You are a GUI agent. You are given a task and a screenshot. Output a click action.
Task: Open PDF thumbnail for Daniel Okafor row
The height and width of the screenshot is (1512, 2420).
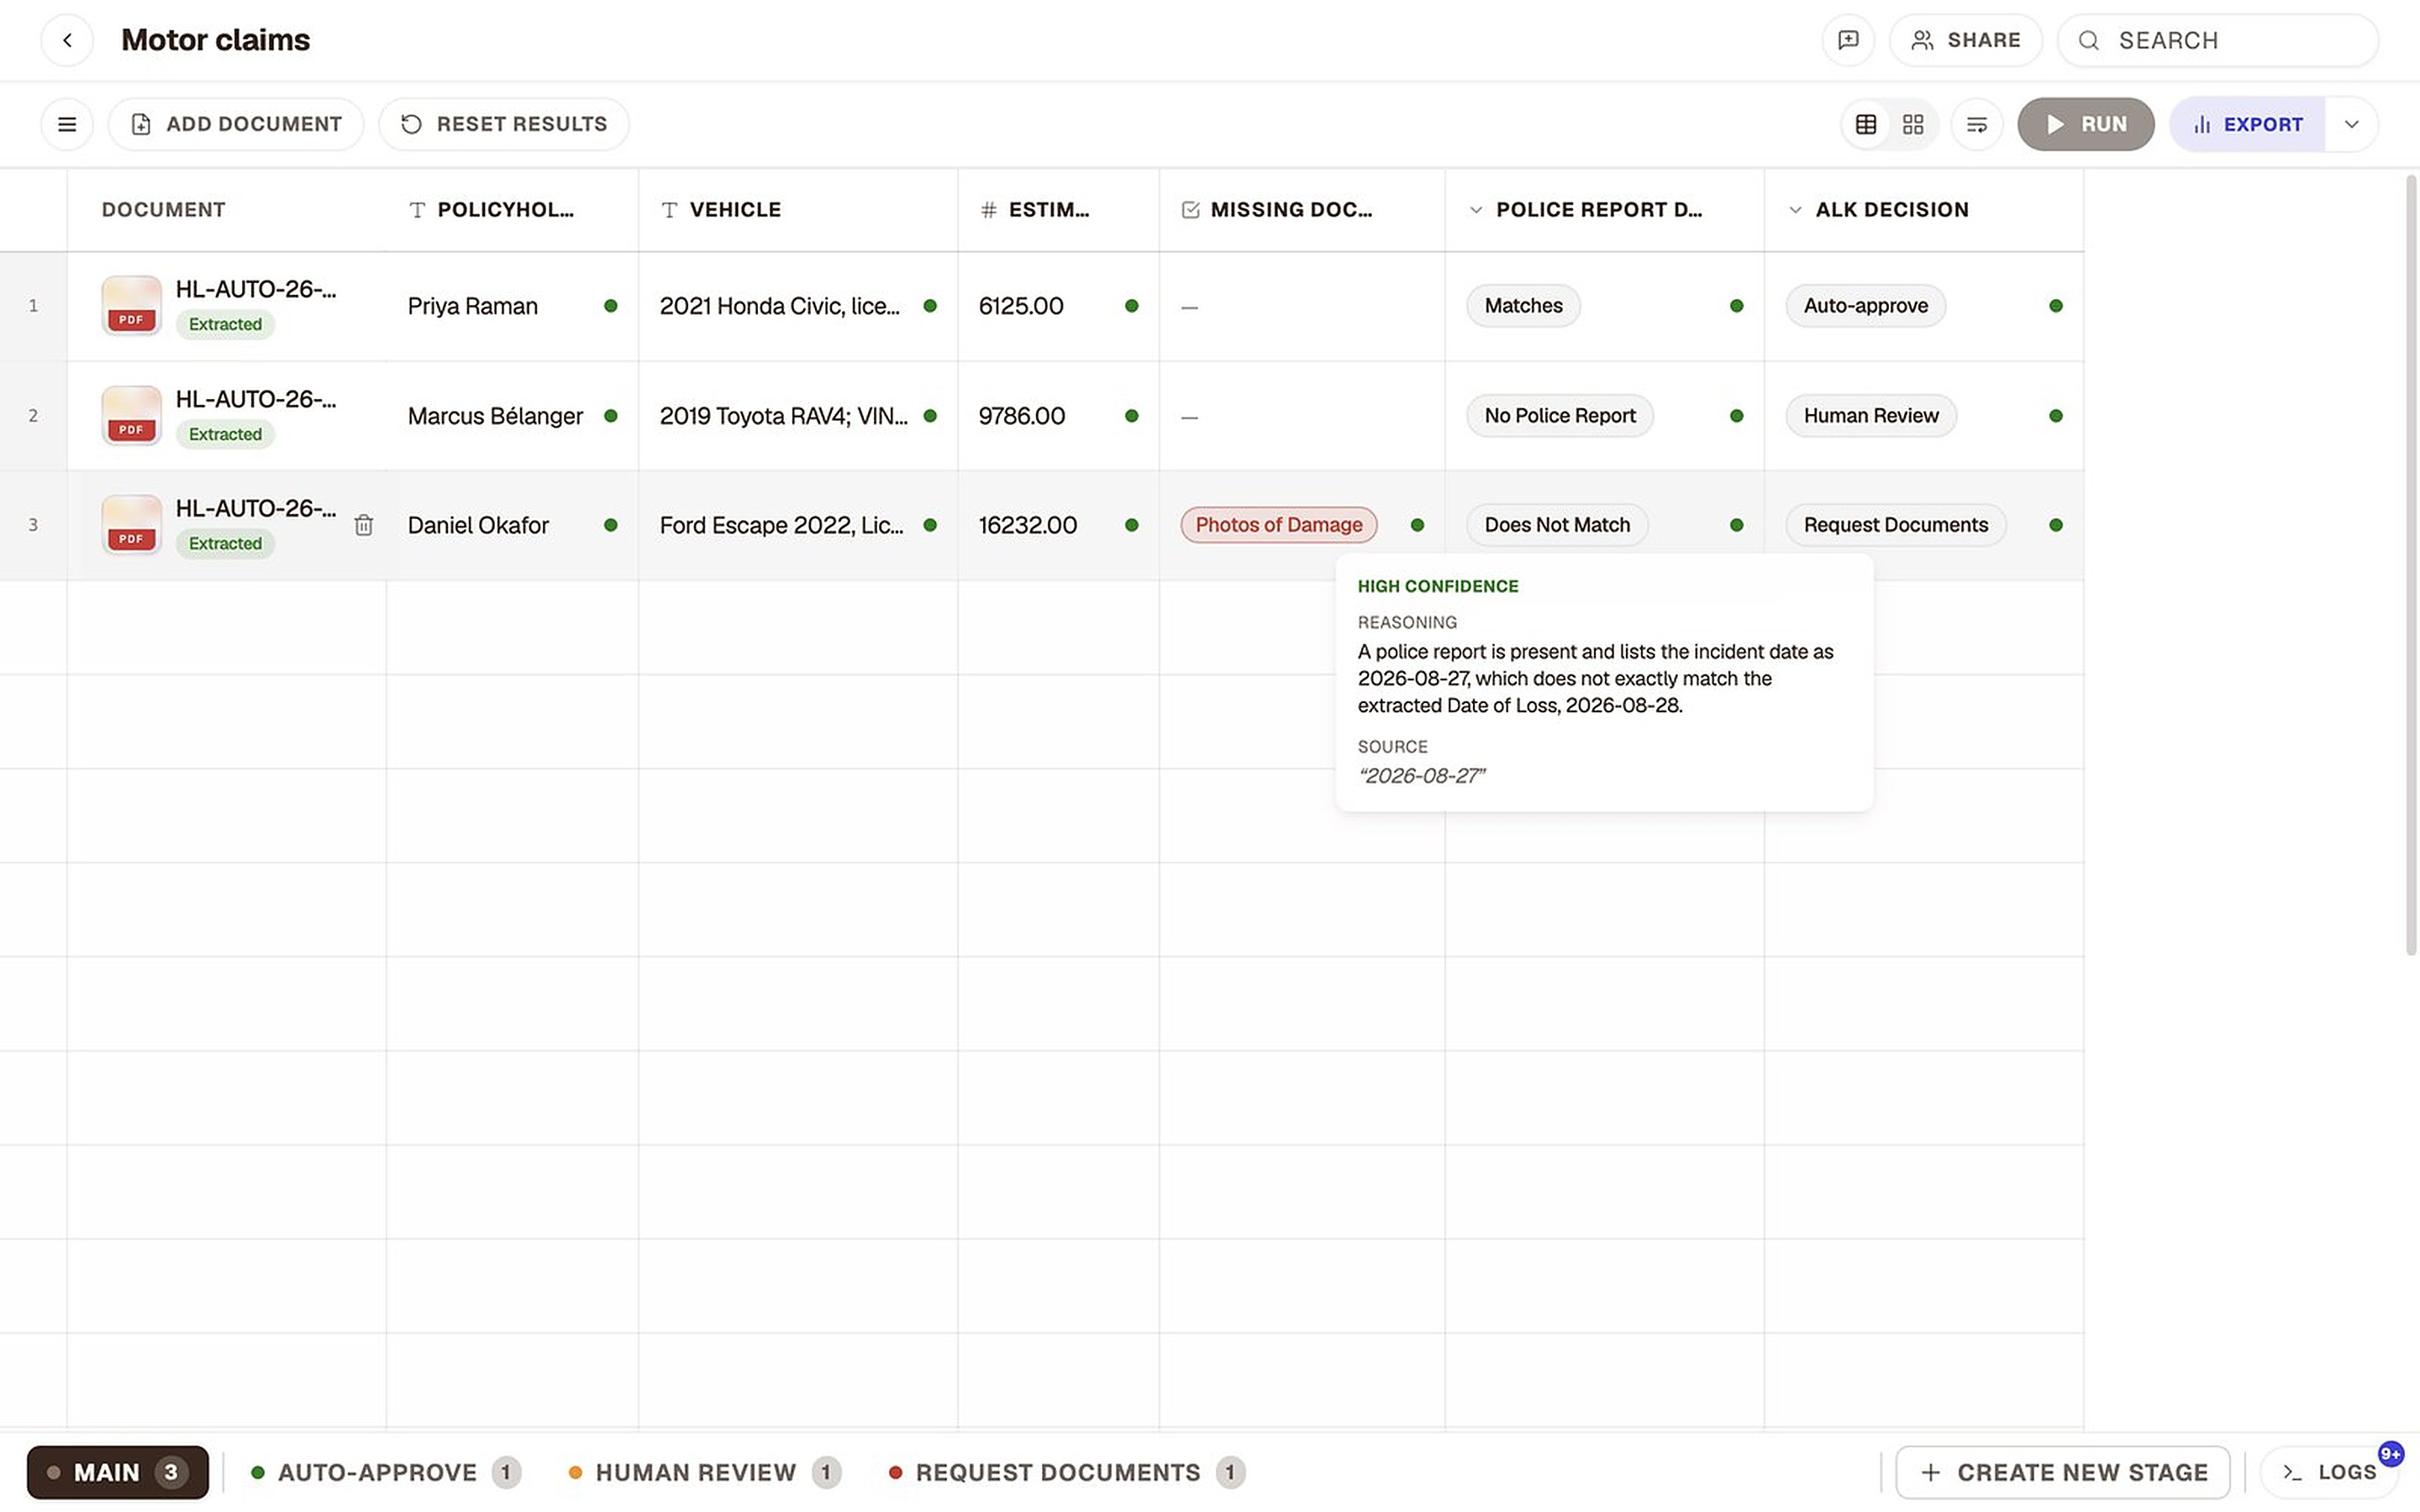pos(132,524)
